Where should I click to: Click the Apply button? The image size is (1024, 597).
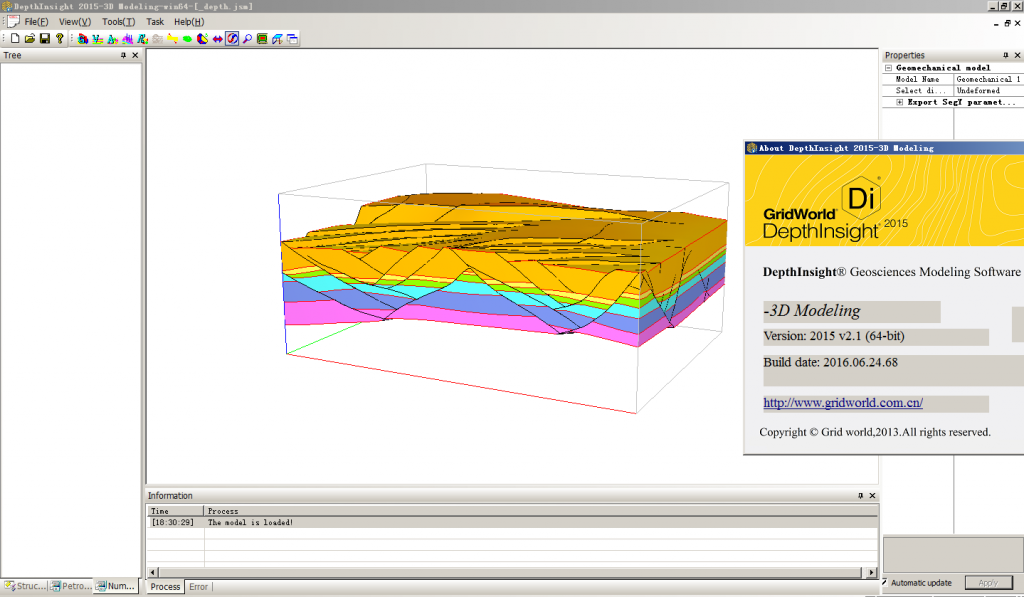[x=988, y=583]
